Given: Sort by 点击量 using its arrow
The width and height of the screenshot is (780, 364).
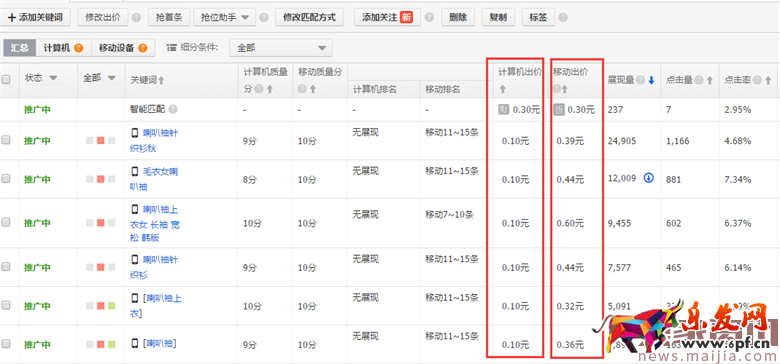Looking at the screenshot, I should click(710, 80).
